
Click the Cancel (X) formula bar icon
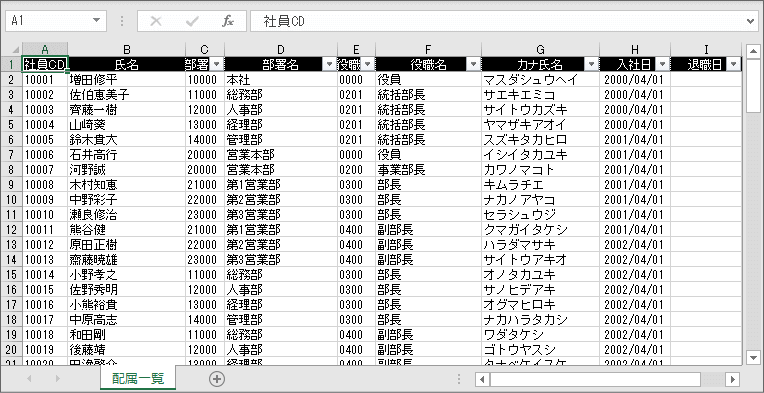[x=156, y=21]
